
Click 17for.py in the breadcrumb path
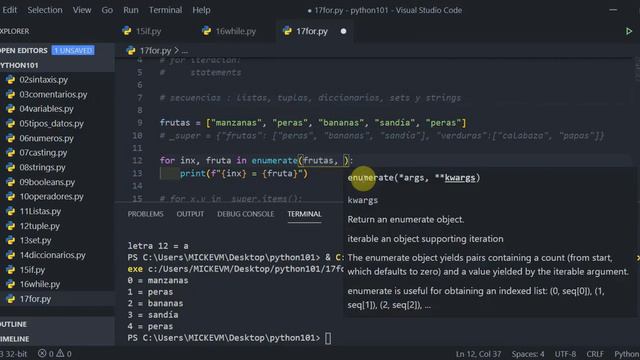pyautogui.click(x=156, y=51)
